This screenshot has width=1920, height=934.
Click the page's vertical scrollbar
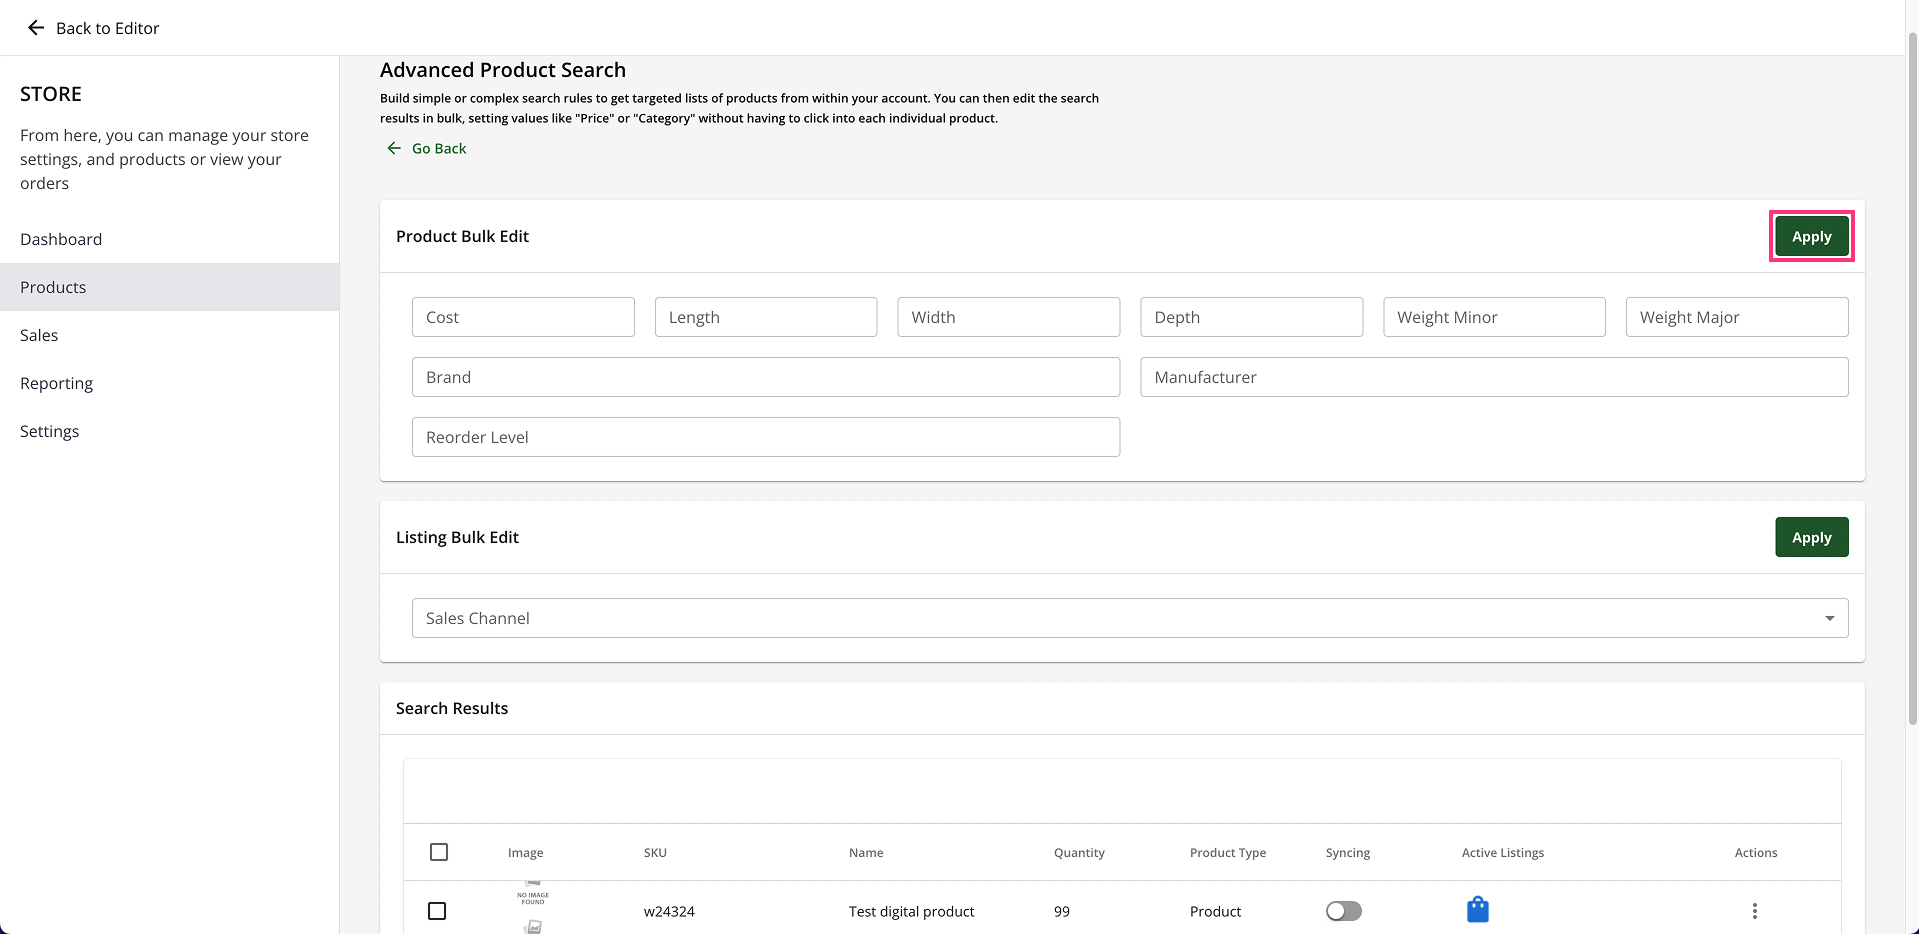[x=1912, y=380]
